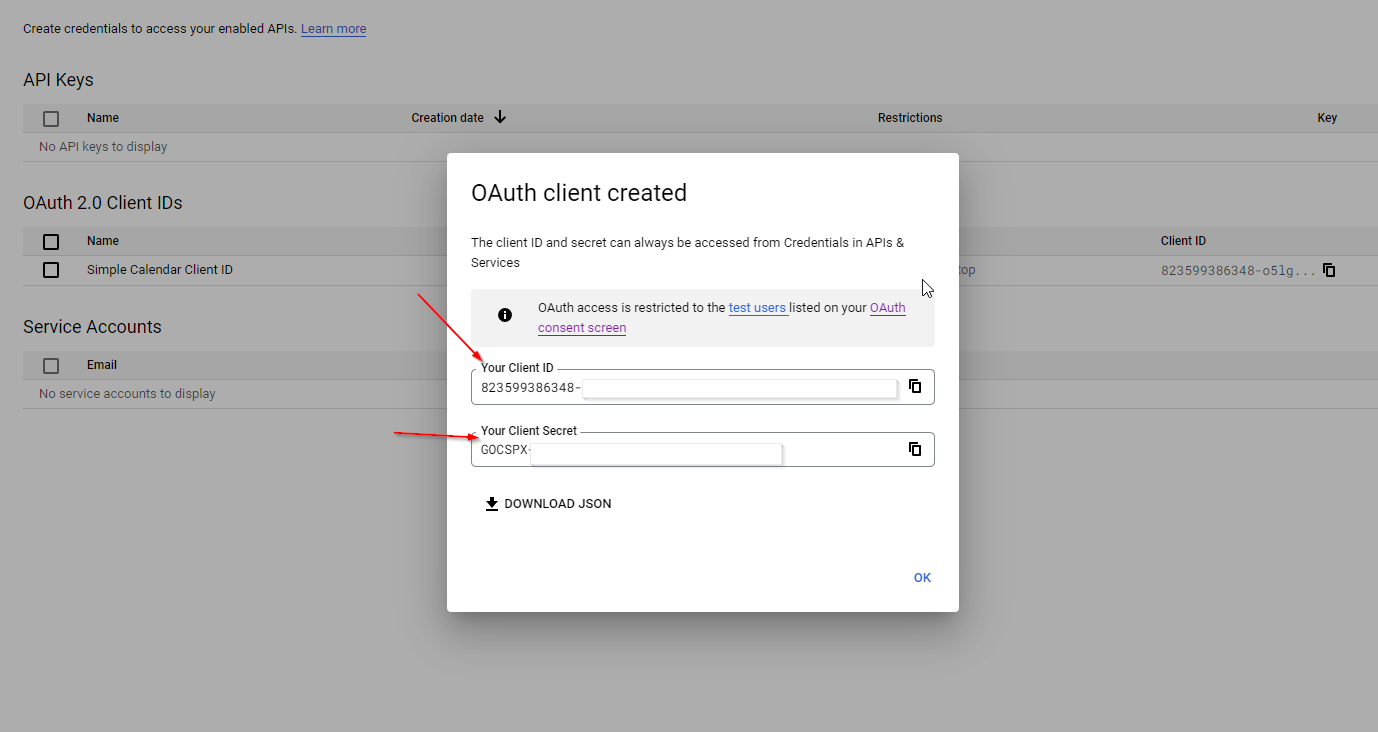The image size is (1378, 732).
Task: Open the Learn more link
Action: point(333,29)
